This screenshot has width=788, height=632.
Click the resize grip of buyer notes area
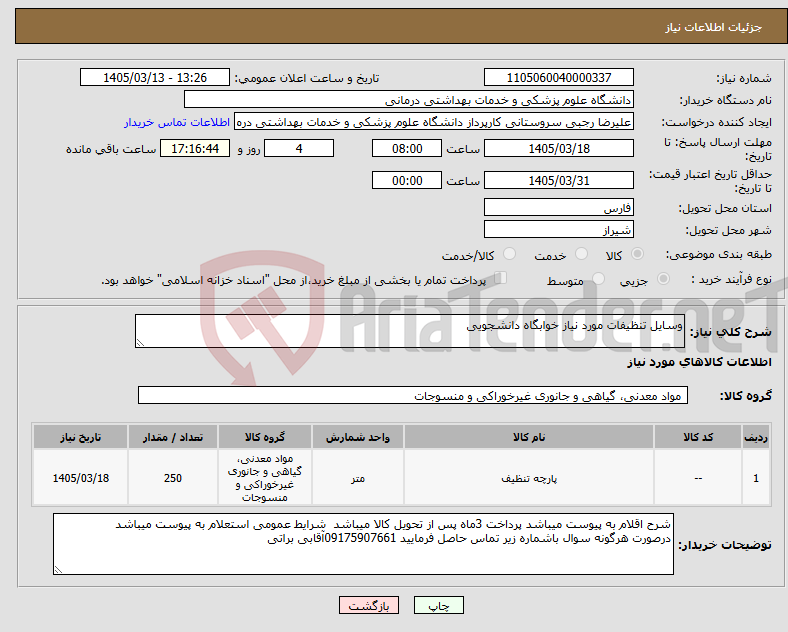tap(58, 570)
